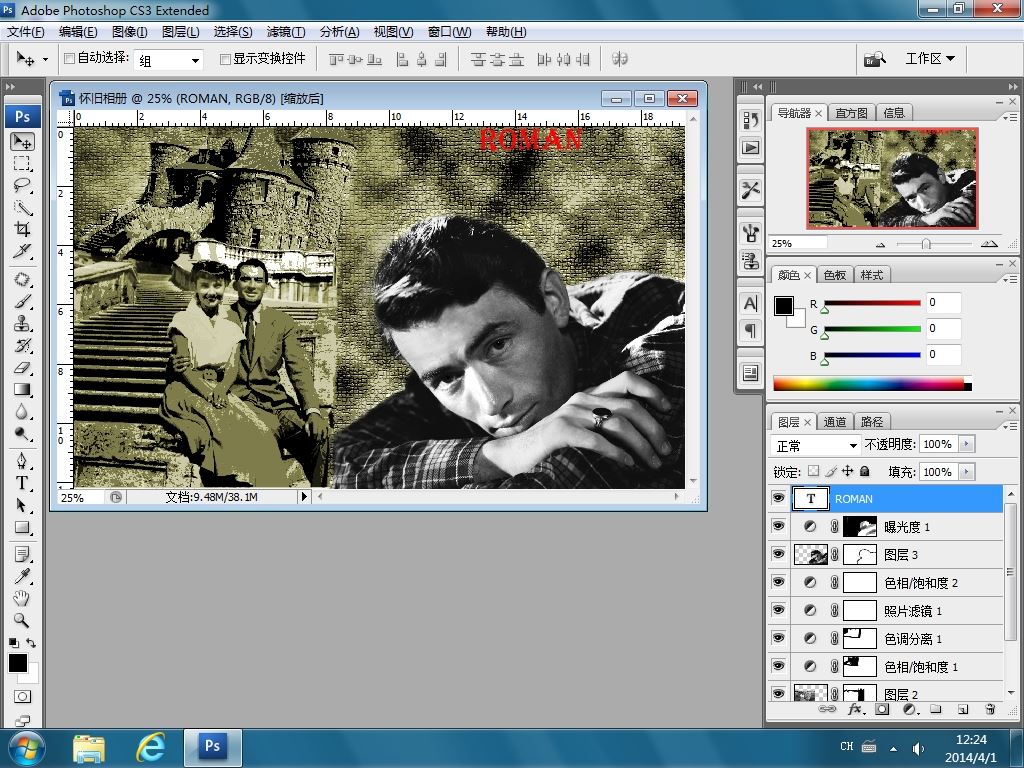
Task: Hide the 色调分离 1 layer
Action: [778, 639]
